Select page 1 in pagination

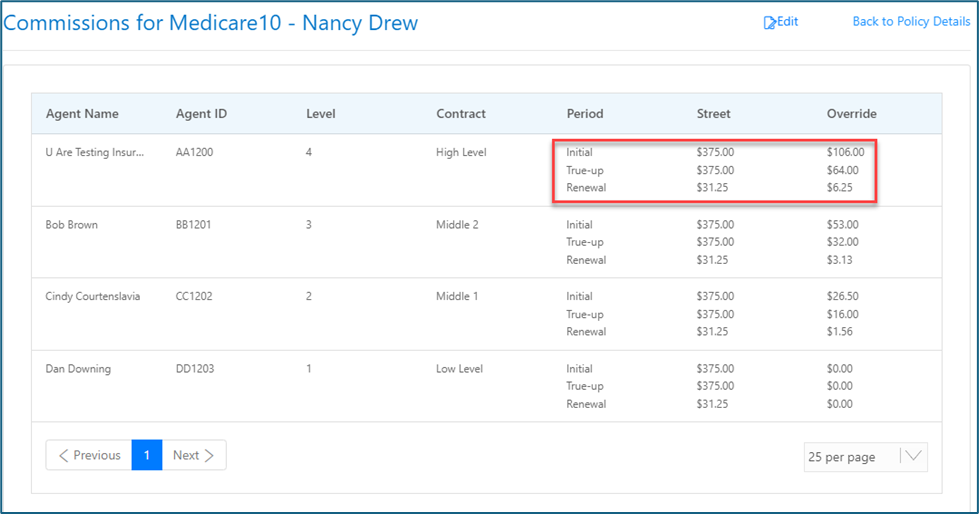(x=146, y=455)
